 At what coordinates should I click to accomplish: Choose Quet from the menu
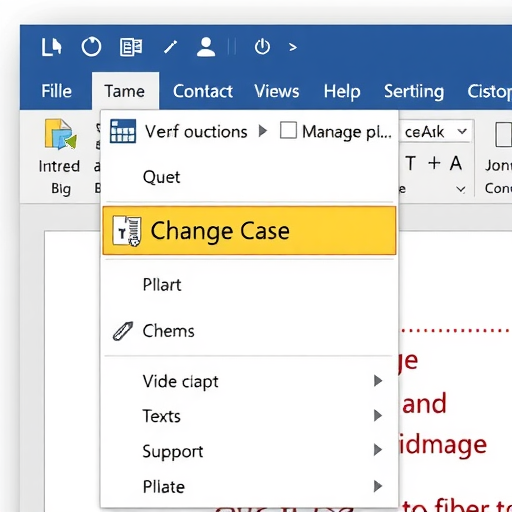tap(161, 177)
